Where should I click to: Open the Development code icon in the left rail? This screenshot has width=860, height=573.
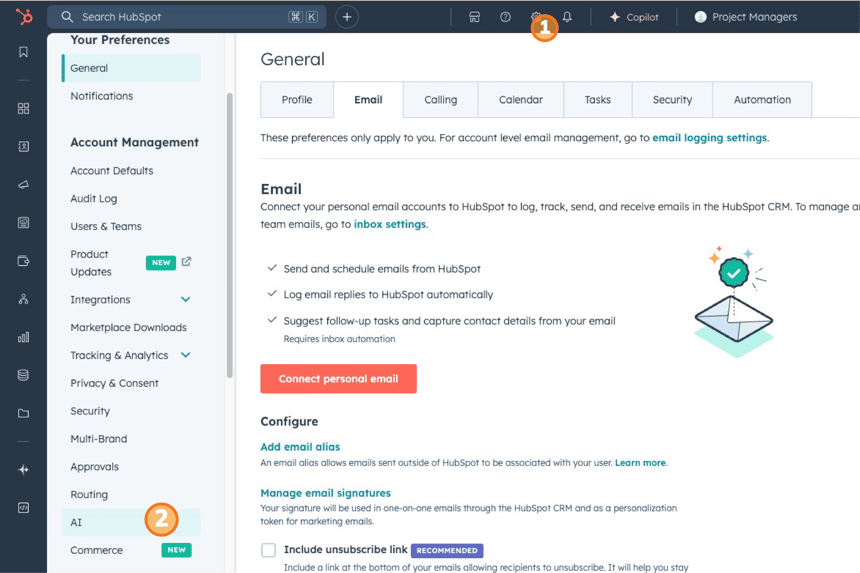click(23, 508)
